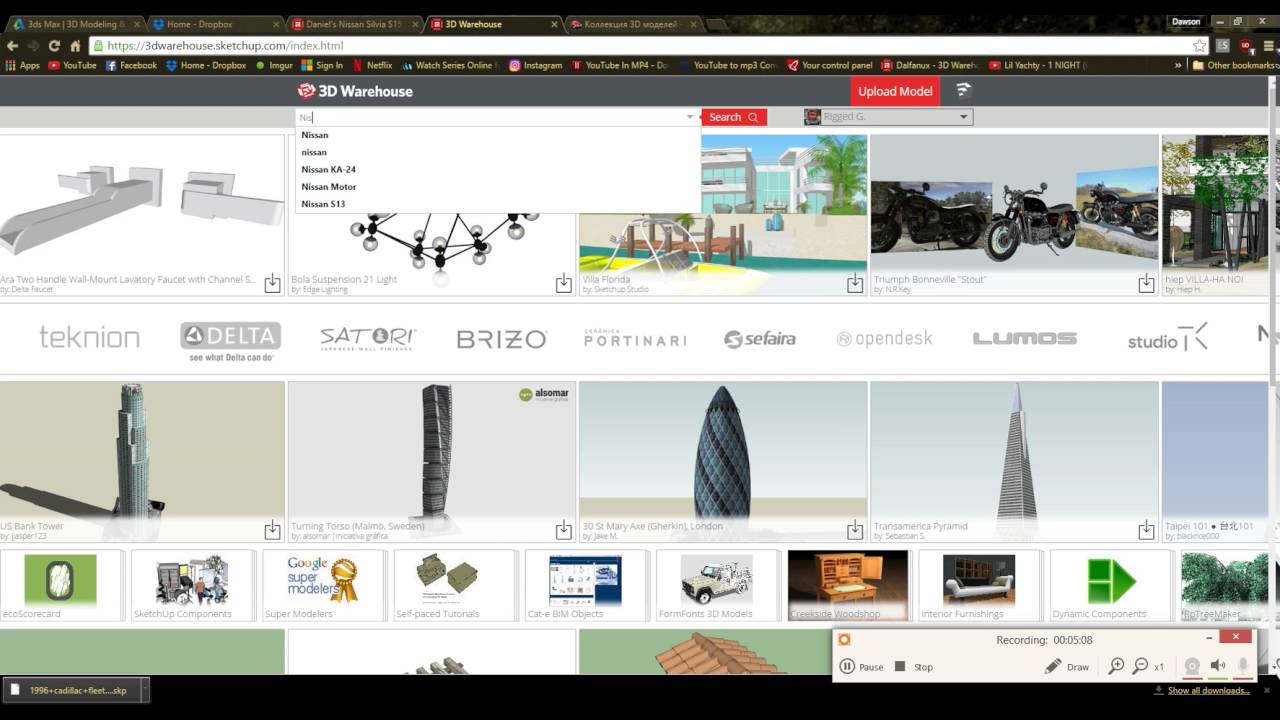1280x720 pixels.
Task: Open the YouTube bookmark
Action: tap(72, 65)
